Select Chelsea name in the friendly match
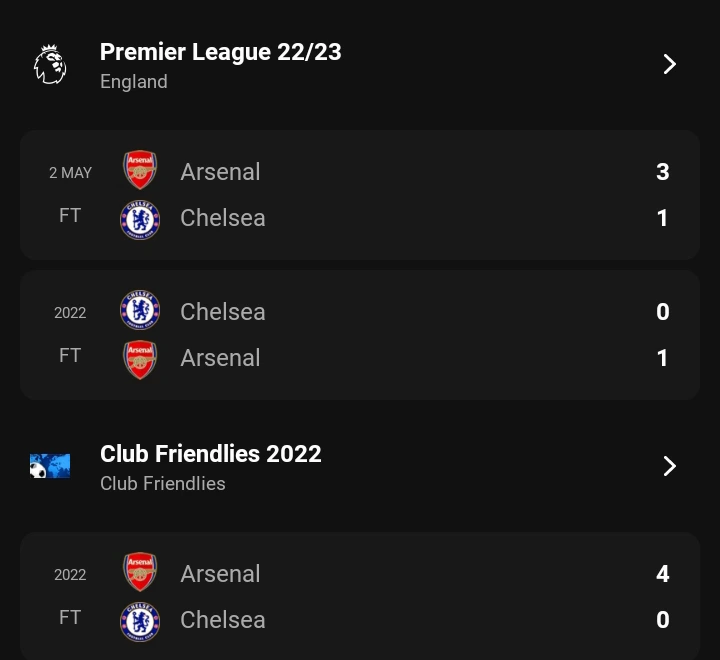The height and width of the screenshot is (660, 720). [x=223, y=620]
